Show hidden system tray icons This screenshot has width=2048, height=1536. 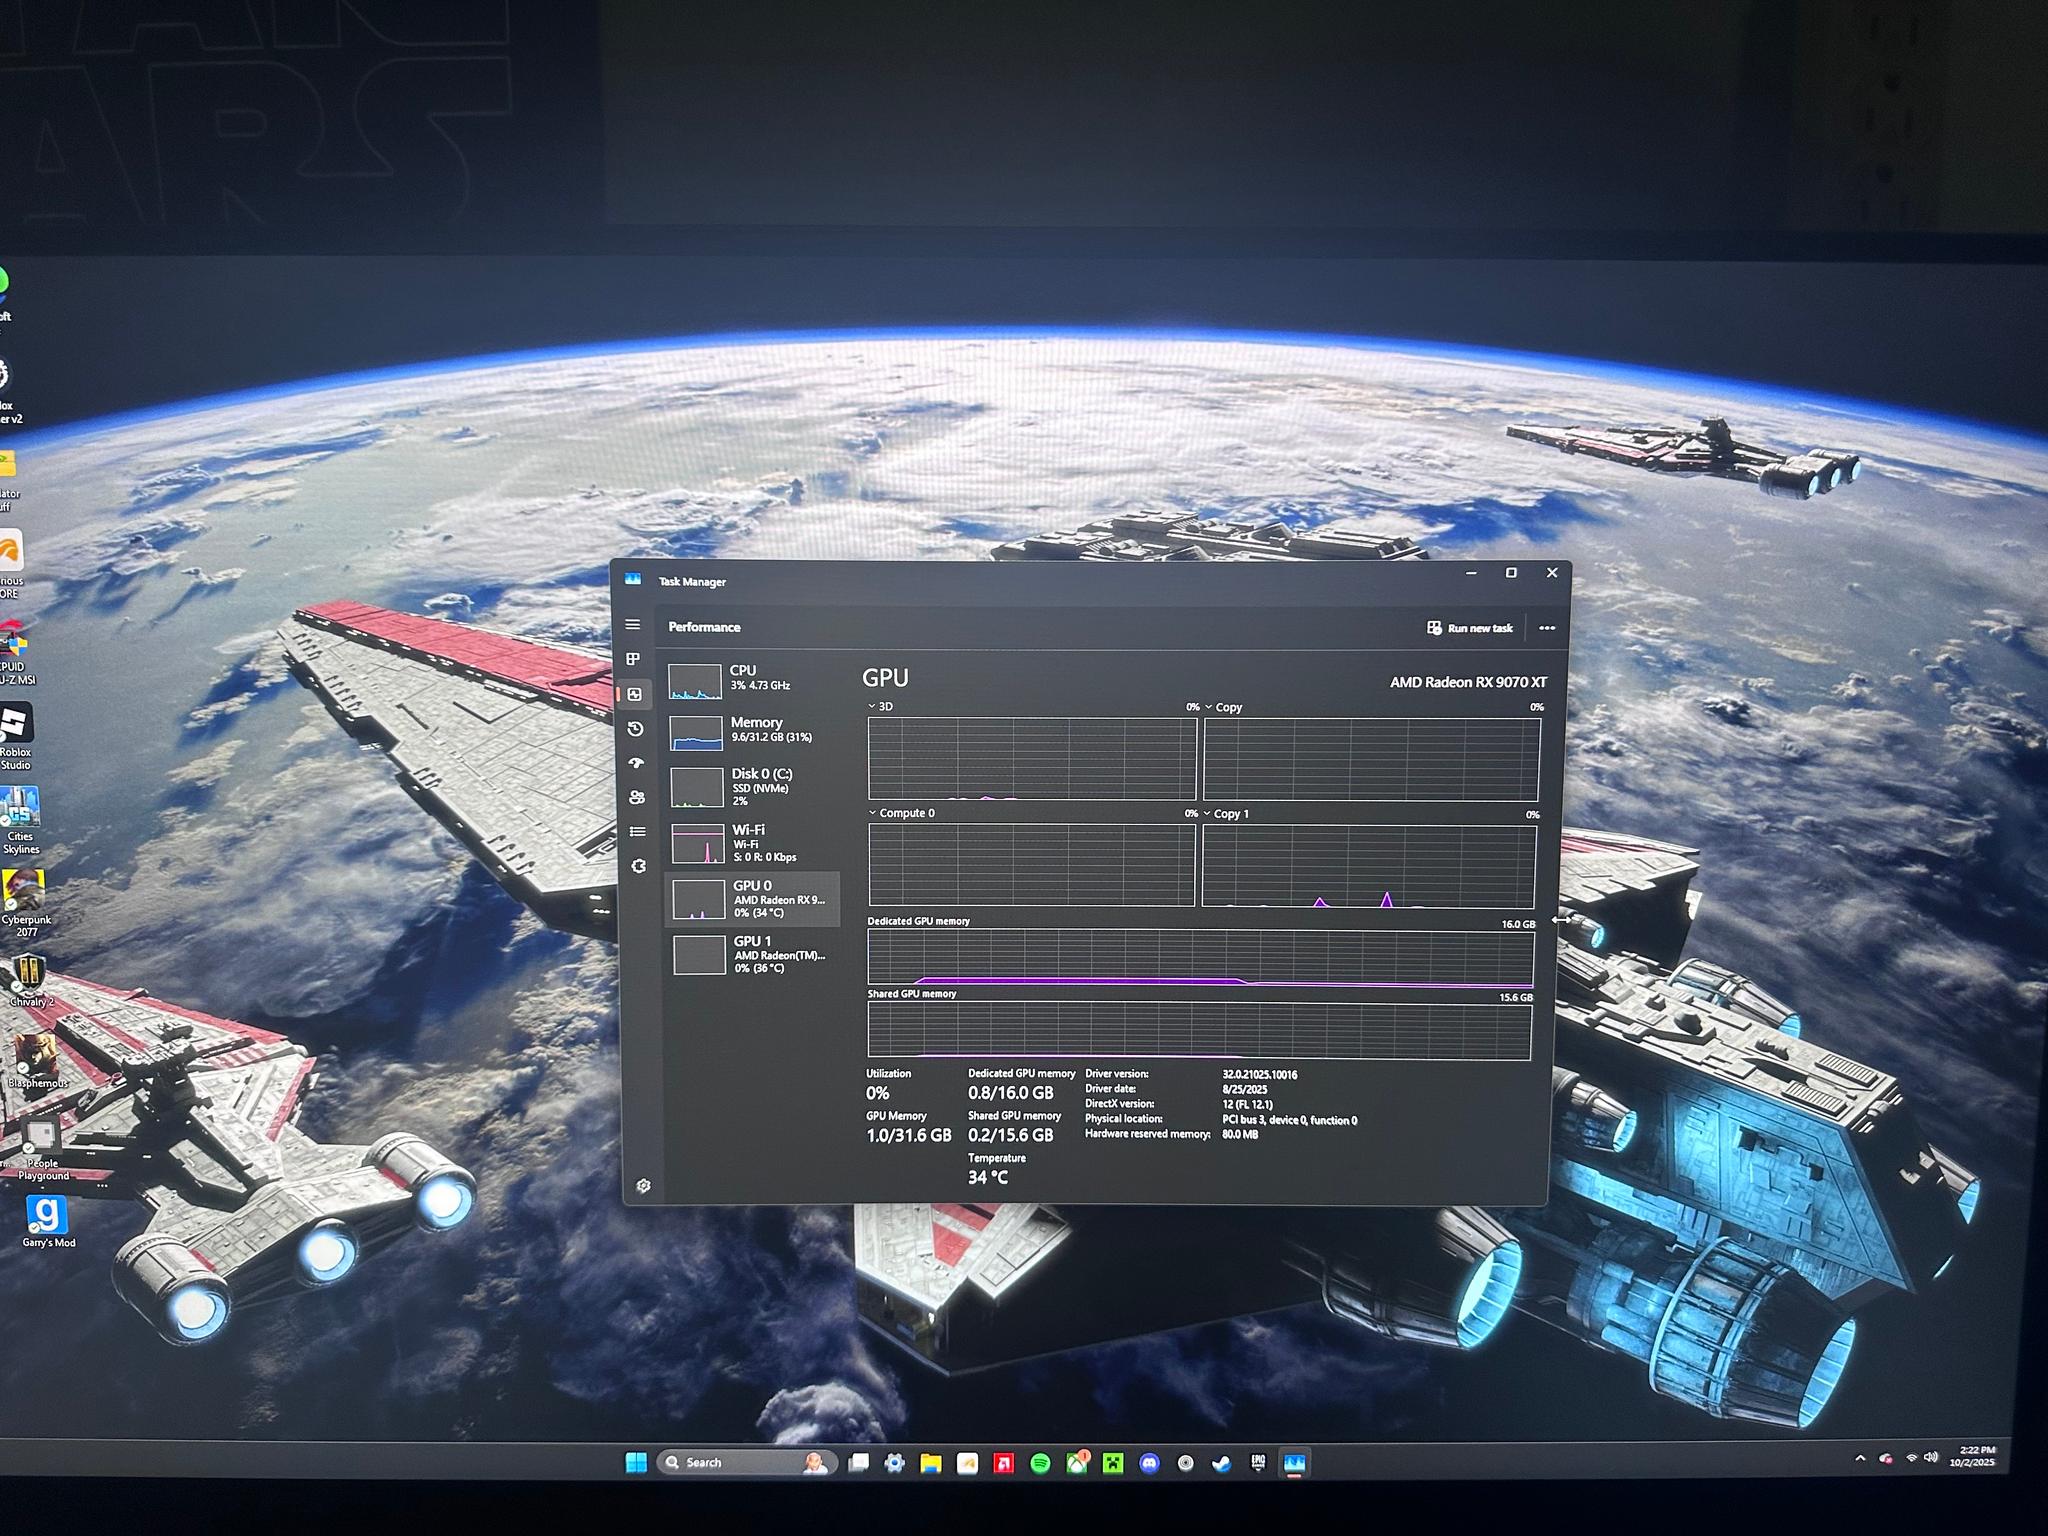pos(1860,1458)
